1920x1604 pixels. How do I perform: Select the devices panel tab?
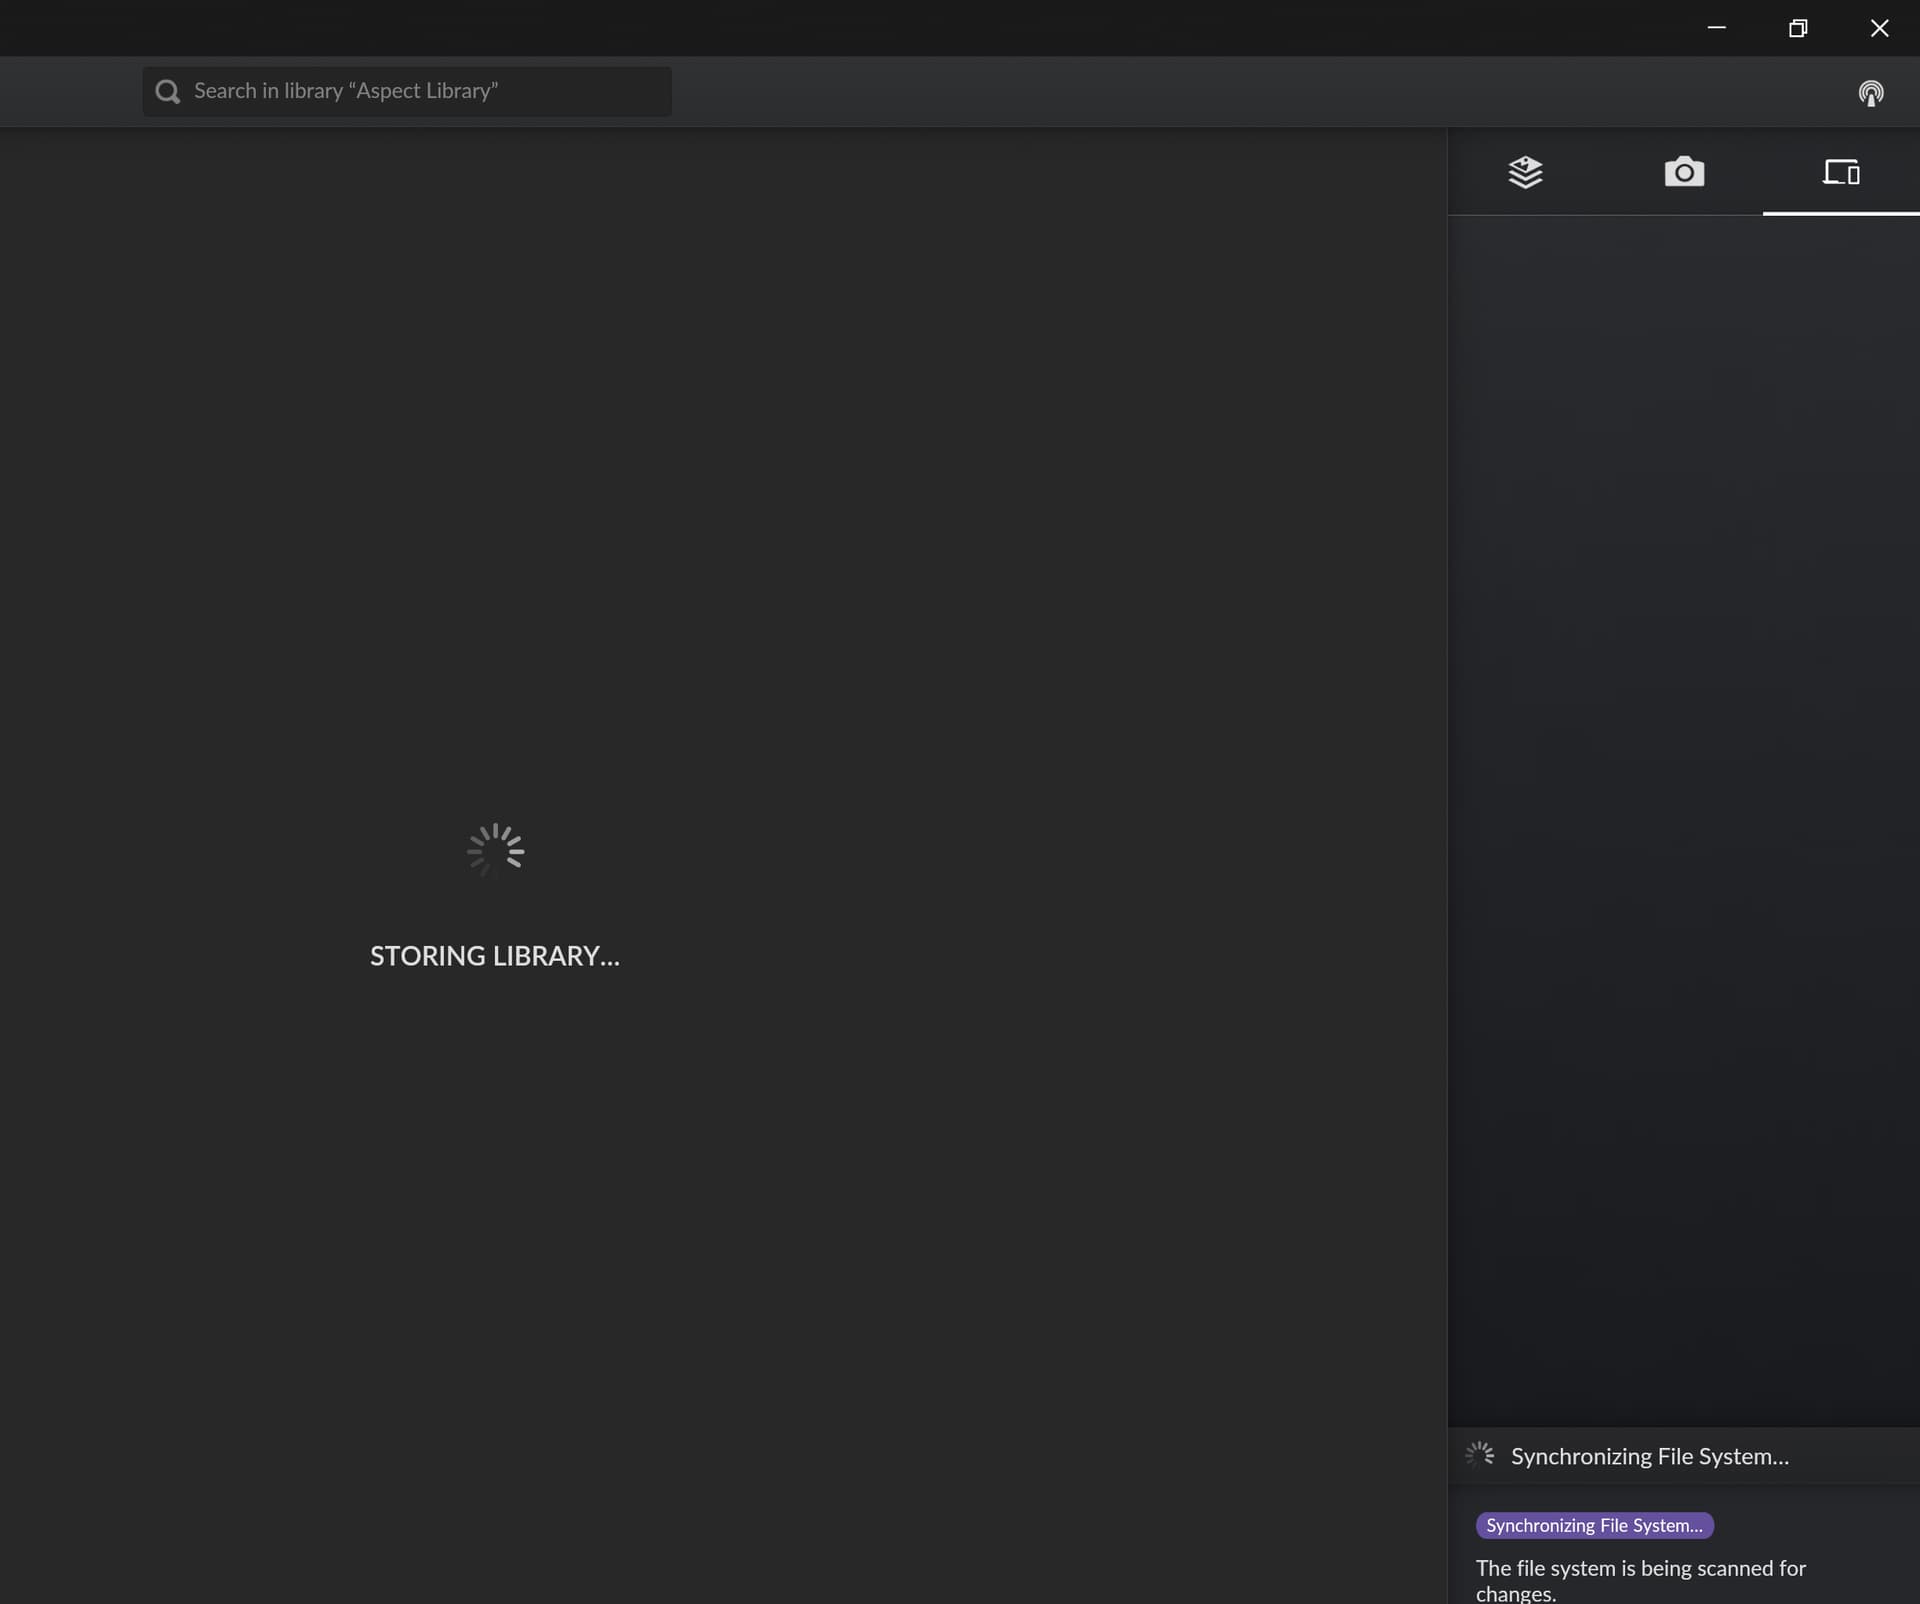1840,172
